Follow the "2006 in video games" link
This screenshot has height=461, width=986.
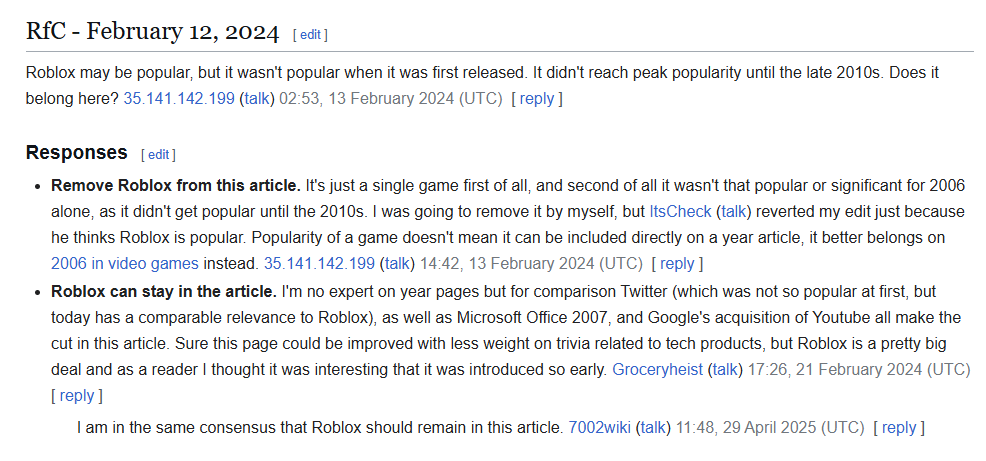(125, 264)
